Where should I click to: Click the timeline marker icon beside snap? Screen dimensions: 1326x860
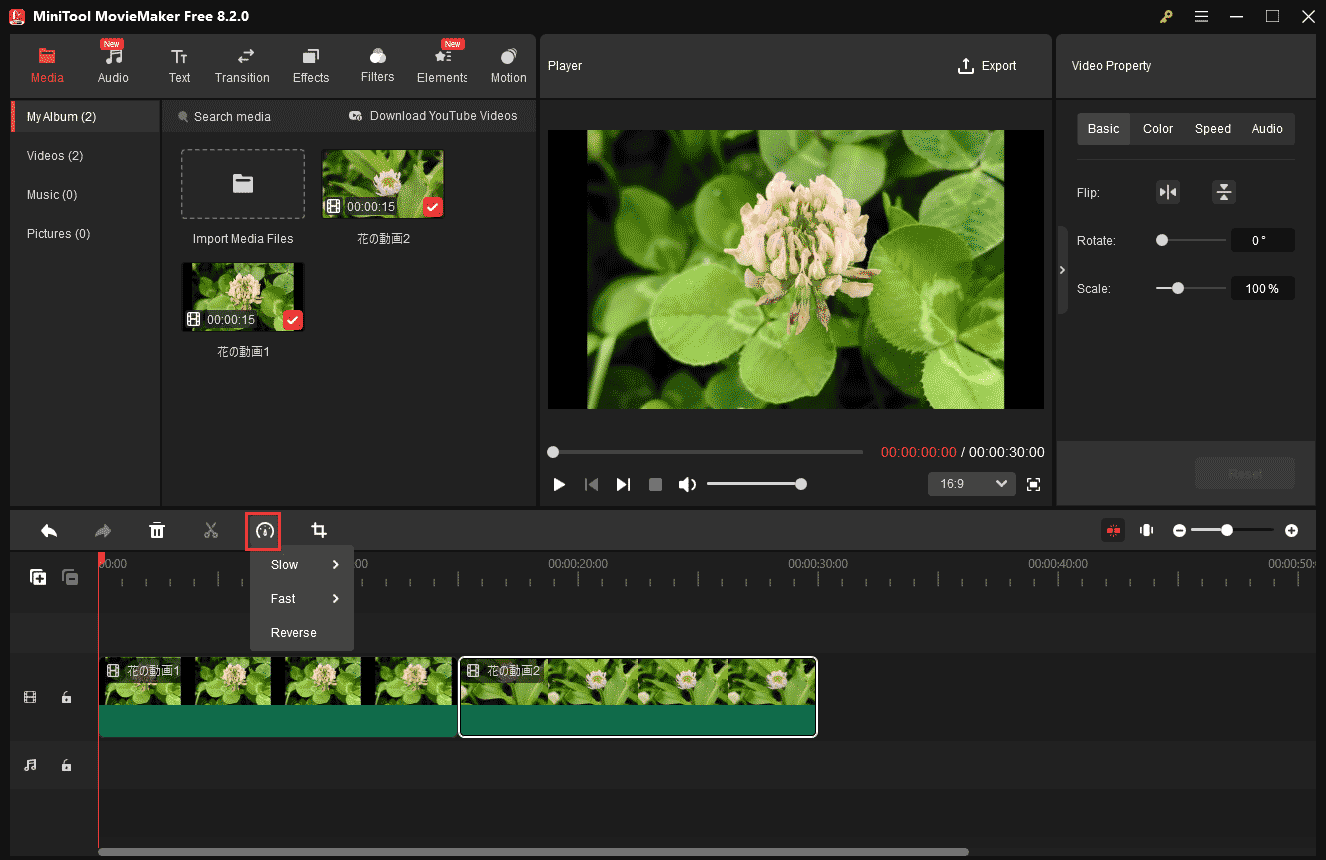(x=1147, y=530)
